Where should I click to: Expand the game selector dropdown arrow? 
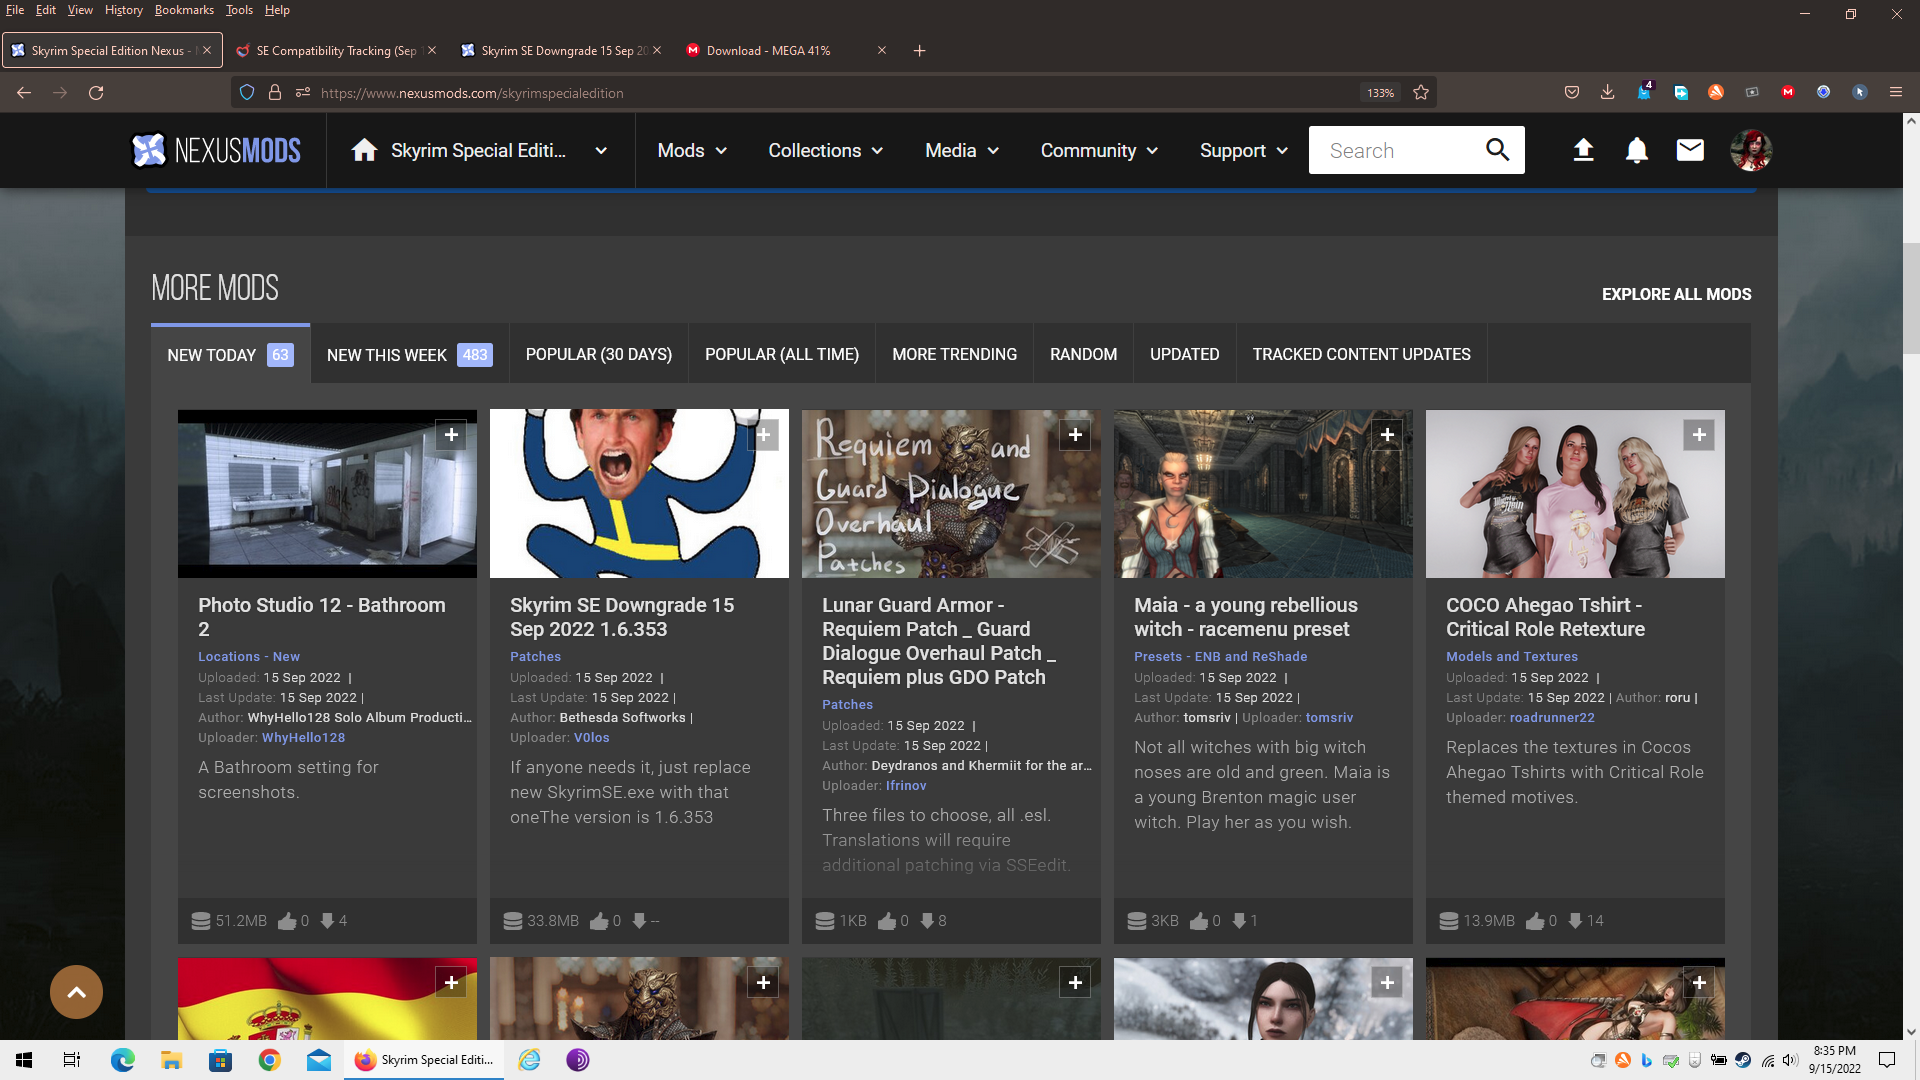[601, 151]
